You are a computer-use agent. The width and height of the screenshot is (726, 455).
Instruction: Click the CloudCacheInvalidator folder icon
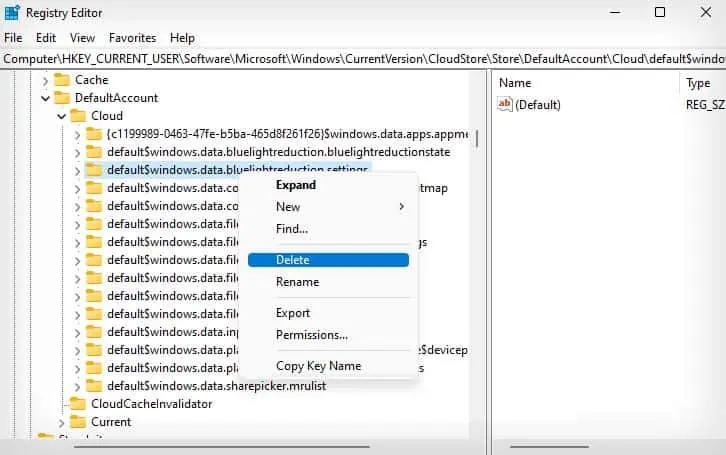click(78, 404)
